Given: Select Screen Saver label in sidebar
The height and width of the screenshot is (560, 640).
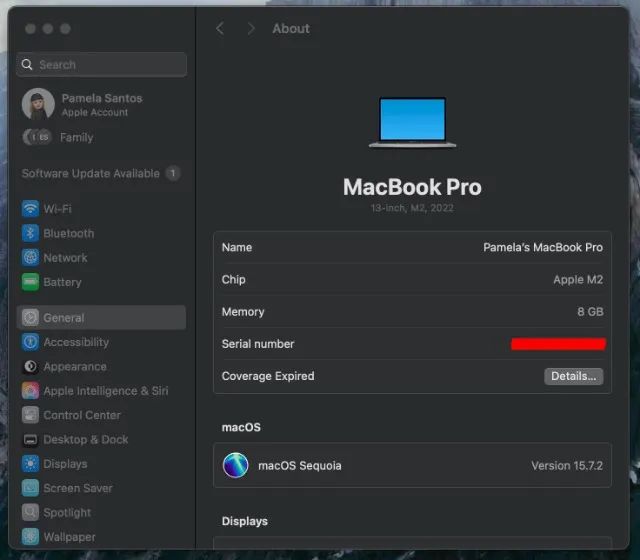Looking at the screenshot, I should click(x=78, y=488).
